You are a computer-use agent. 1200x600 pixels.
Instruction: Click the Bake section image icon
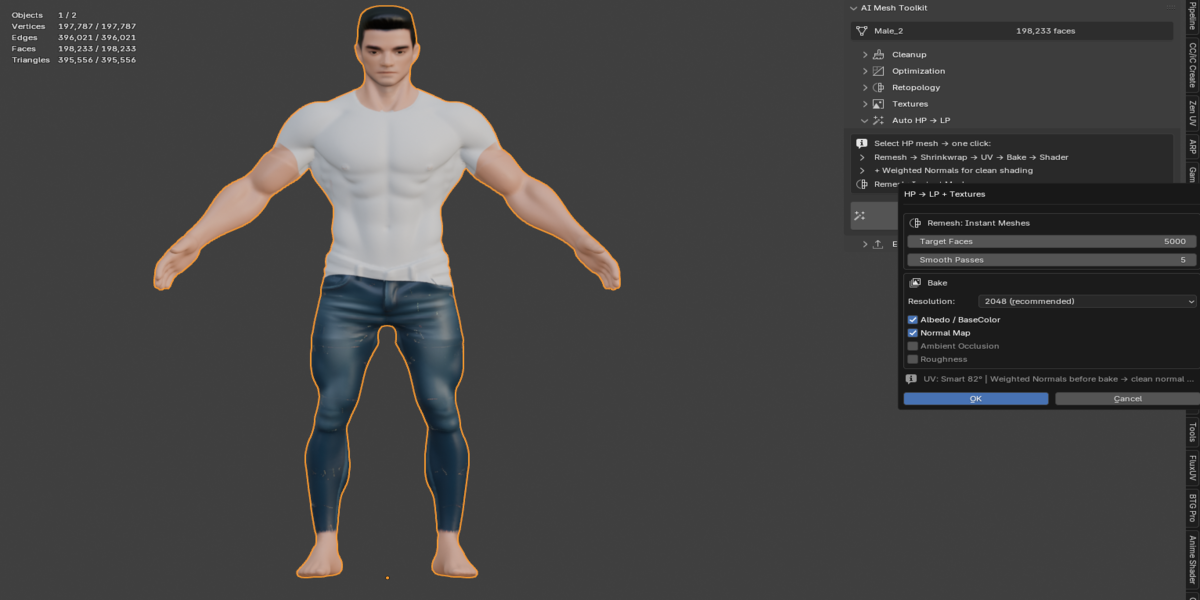pyautogui.click(x=915, y=283)
